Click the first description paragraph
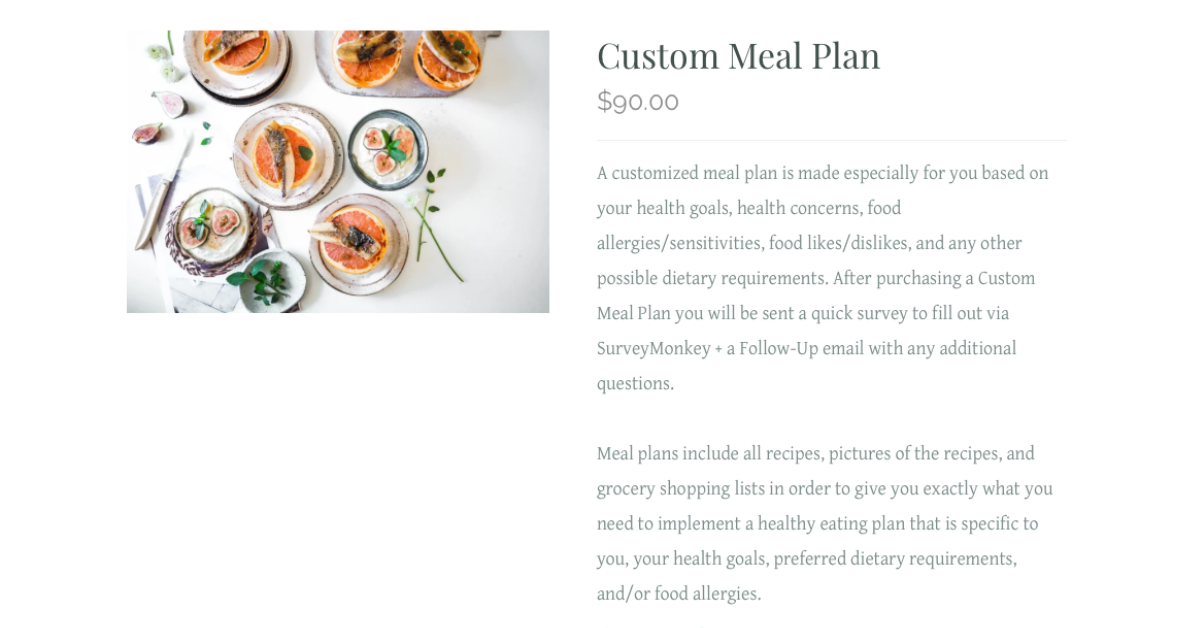The height and width of the screenshot is (628, 1200). (823, 278)
